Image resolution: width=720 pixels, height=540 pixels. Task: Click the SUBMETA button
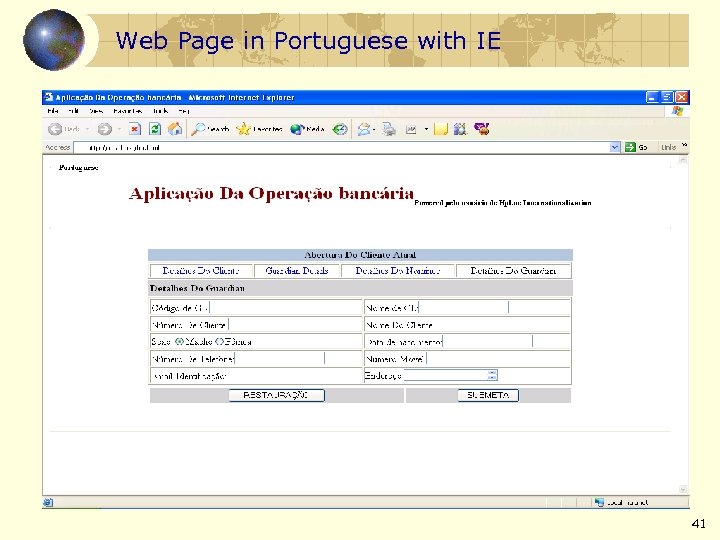tap(488, 395)
